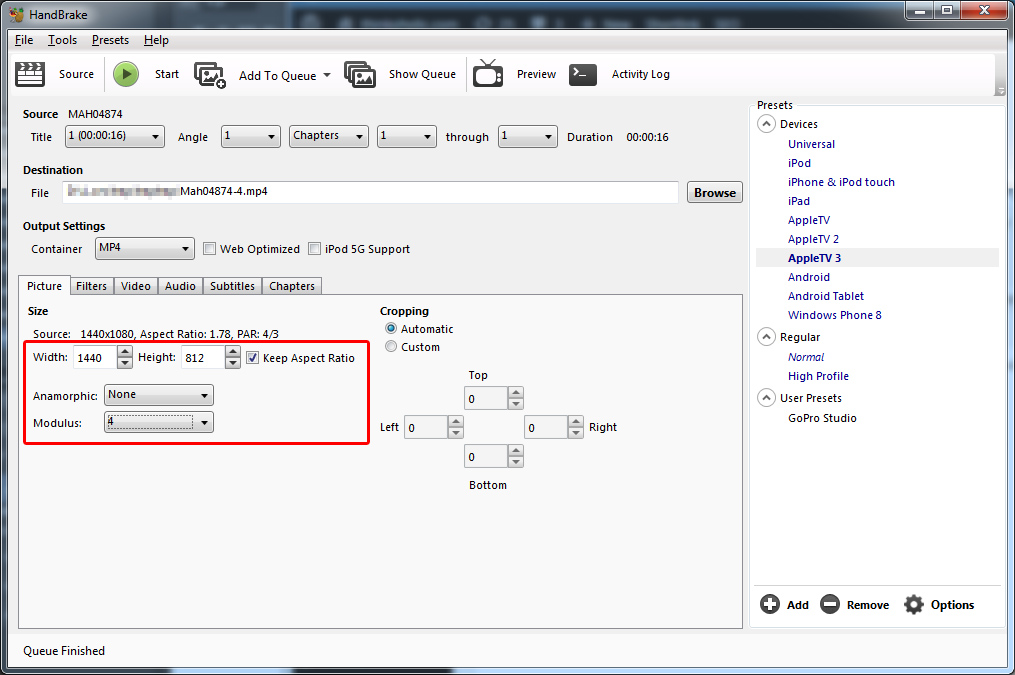The width and height of the screenshot is (1015, 675).
Task: Collapse the Devices presets group
Action: [x=766, y=124]
